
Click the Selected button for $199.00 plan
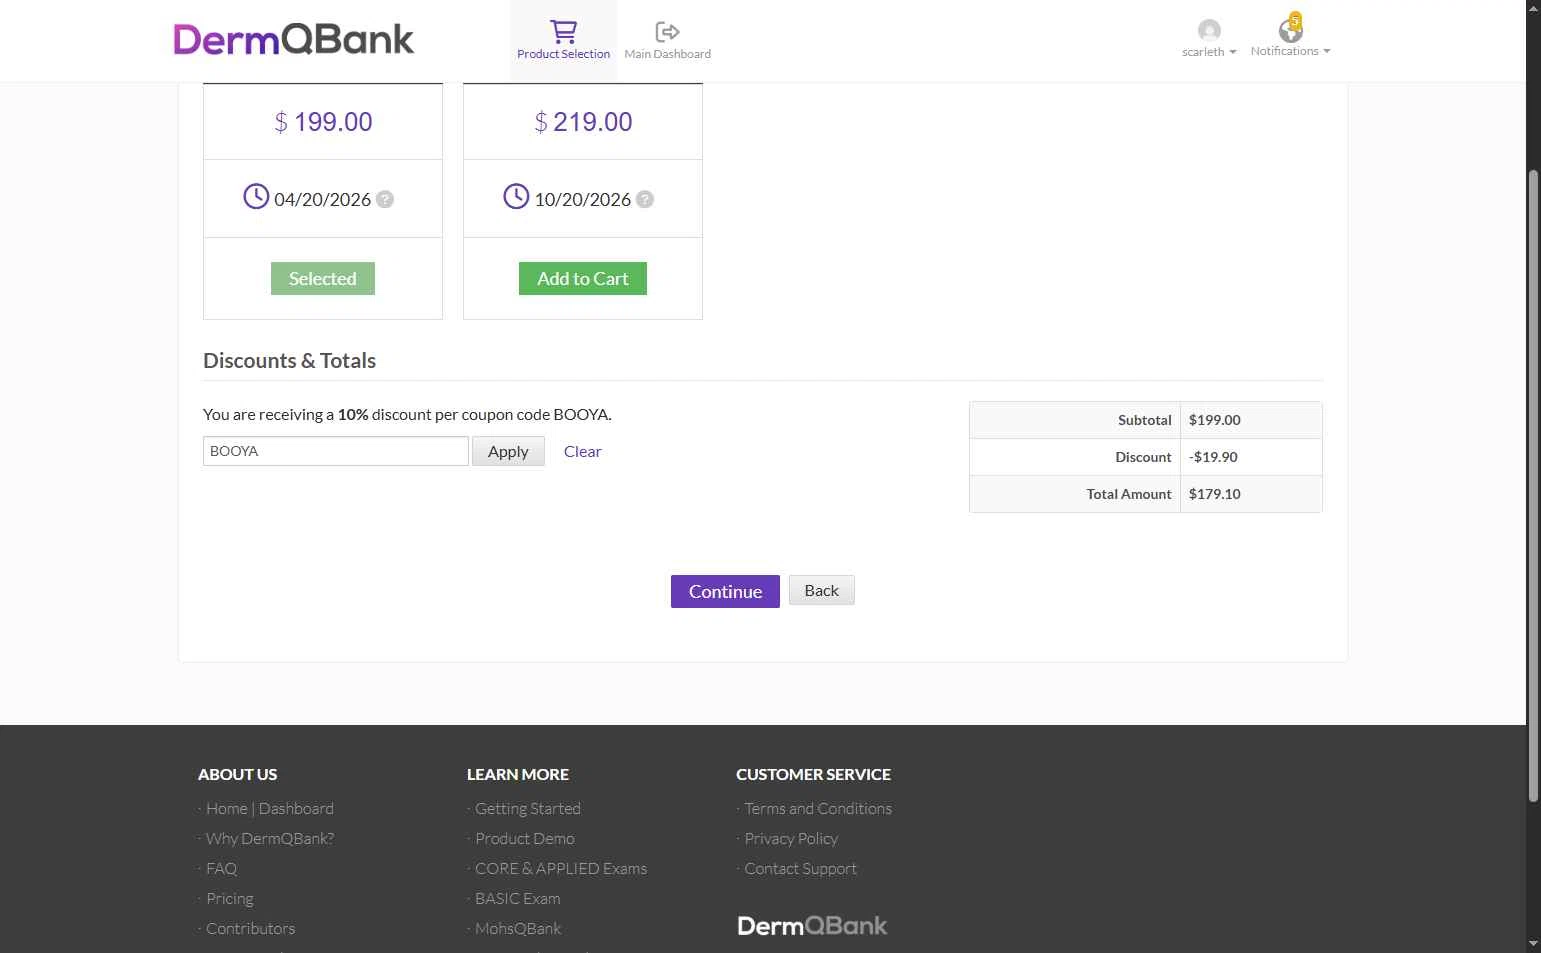click(323, 279)
